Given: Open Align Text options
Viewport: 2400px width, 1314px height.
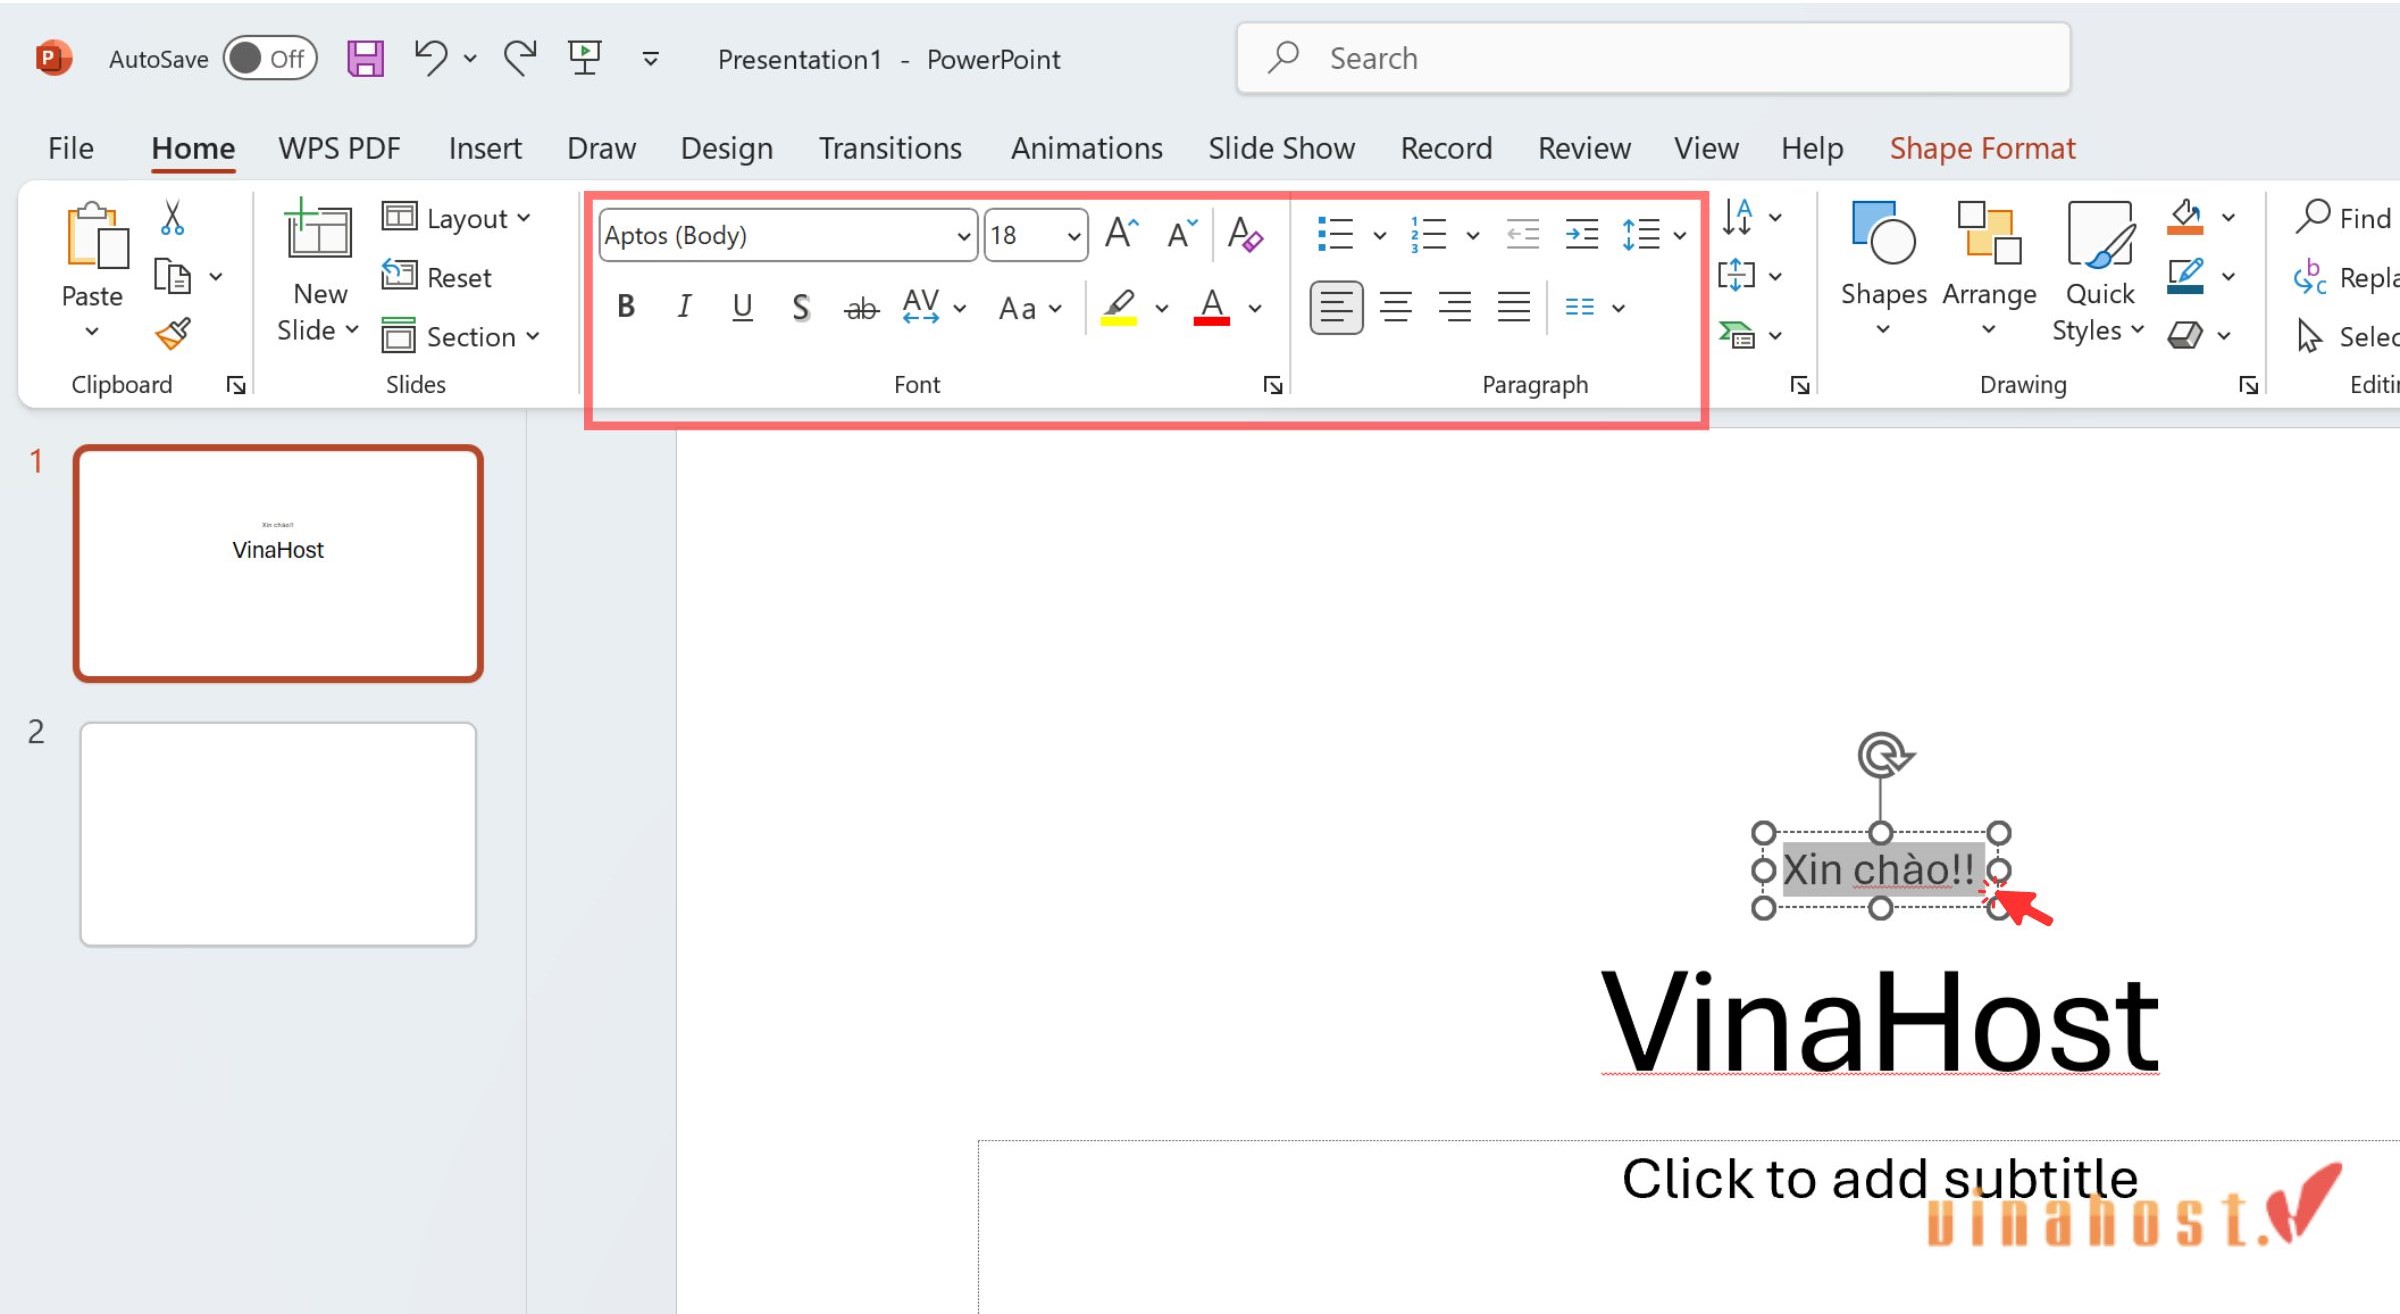Looking at the screenshot, I should [1750, 276].
